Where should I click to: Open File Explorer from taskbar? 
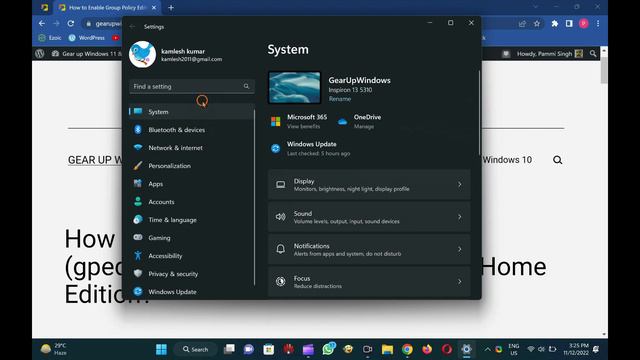(x=387, y=349)
